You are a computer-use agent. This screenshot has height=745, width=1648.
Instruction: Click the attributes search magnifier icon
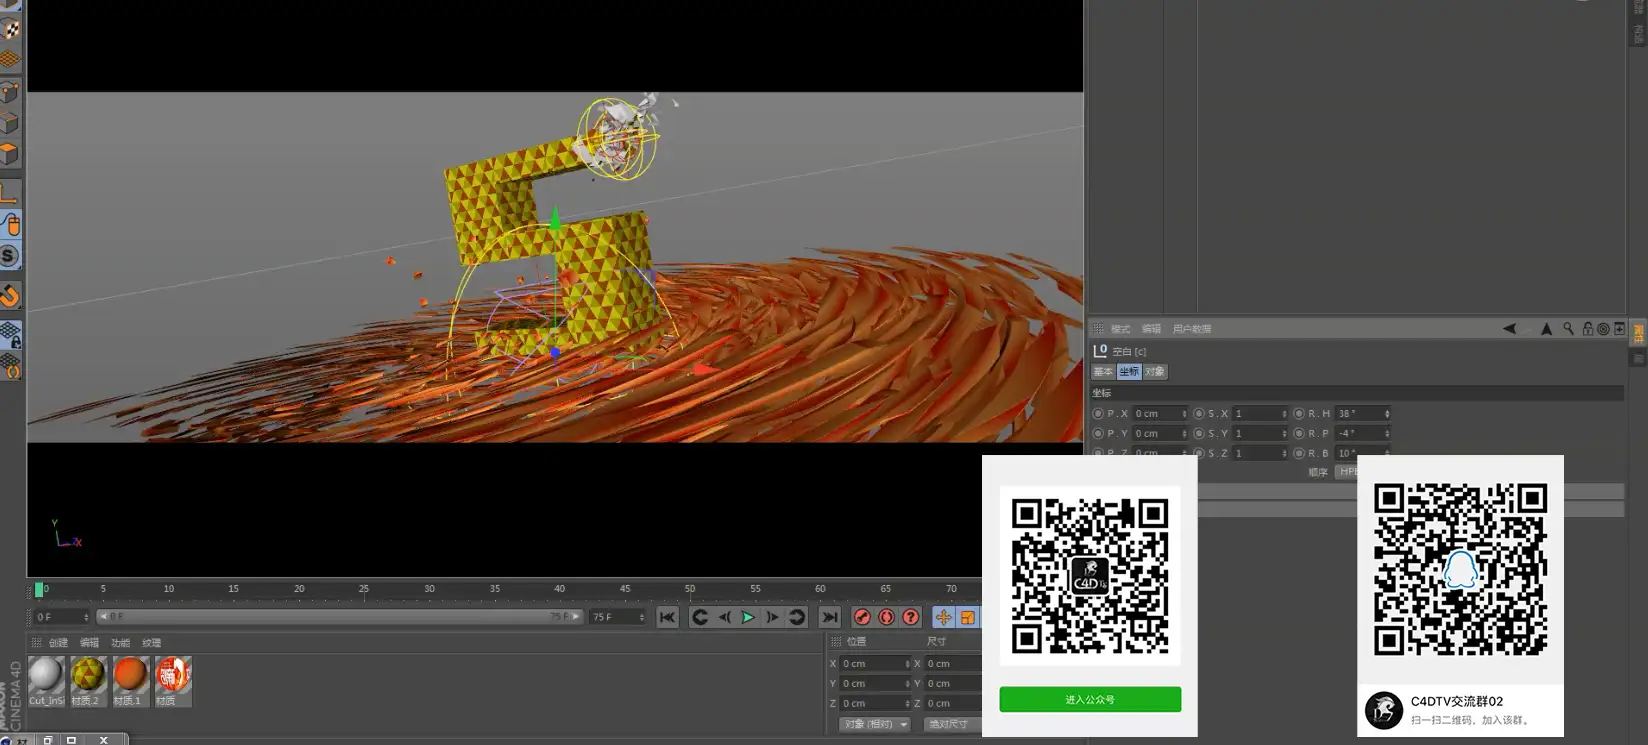click(1569, 328)
